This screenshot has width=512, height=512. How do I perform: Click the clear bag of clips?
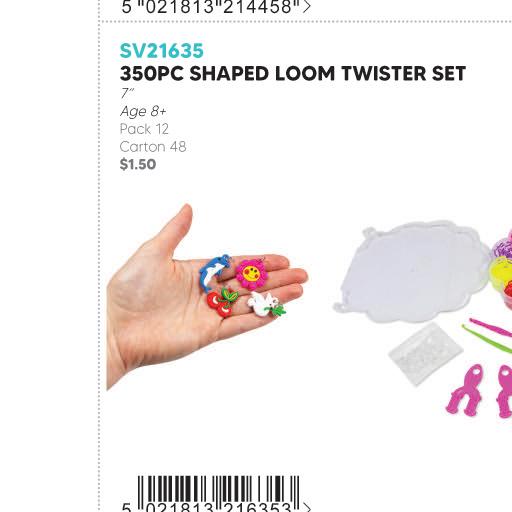(426, 353)
